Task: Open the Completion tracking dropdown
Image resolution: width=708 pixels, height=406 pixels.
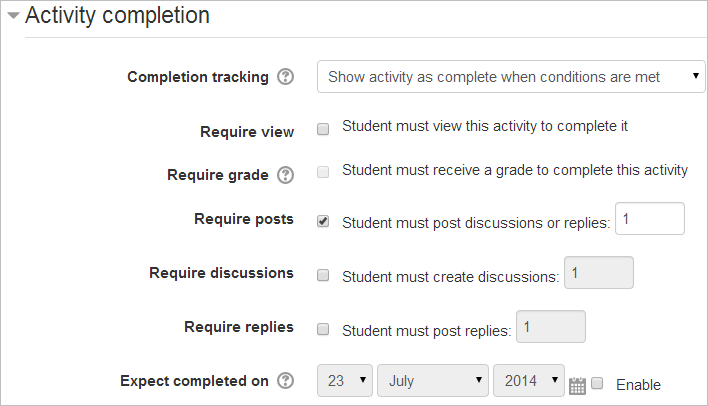Action: [x=511, y=76]
